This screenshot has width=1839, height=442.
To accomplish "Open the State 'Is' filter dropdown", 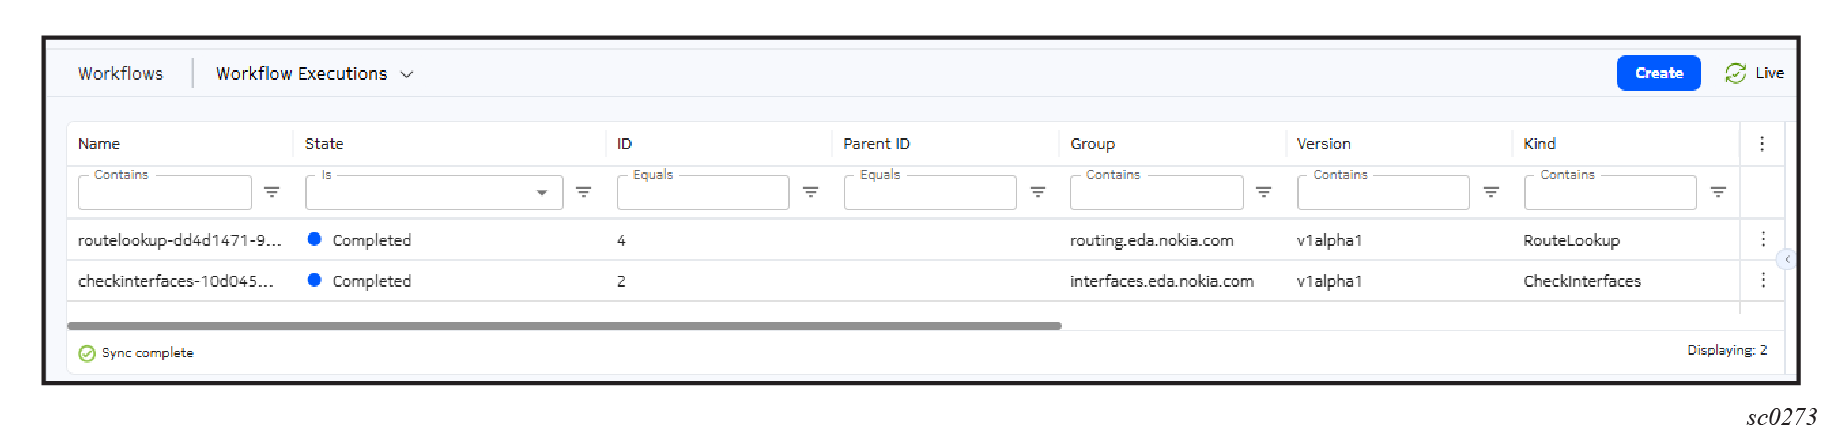I will (541, 192).
